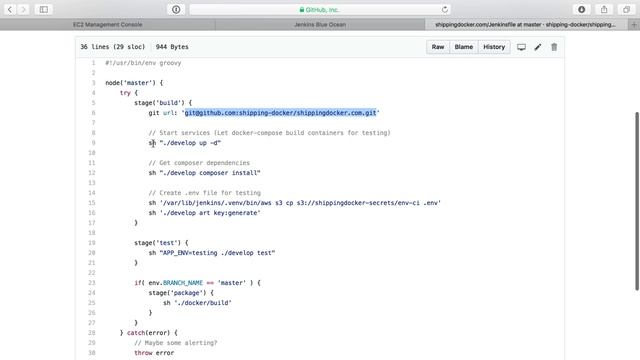Open the Share icon
The image size is (640, 360).
point(604,9)
